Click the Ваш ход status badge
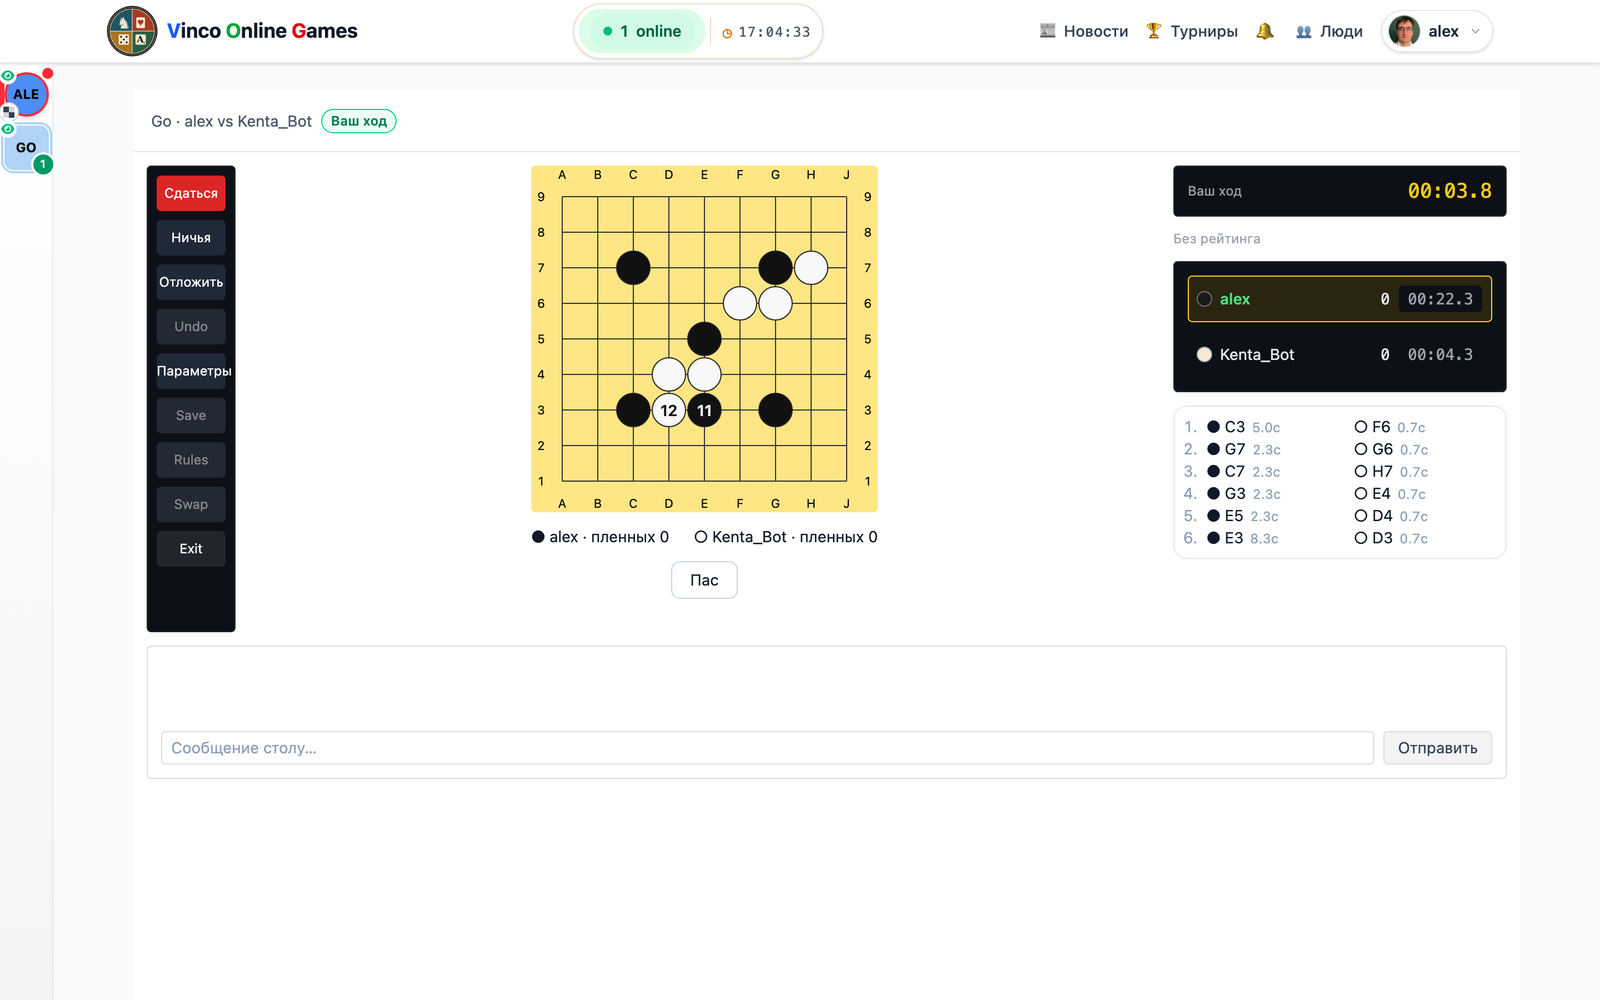The image size is (1600, 1000). 359,121
